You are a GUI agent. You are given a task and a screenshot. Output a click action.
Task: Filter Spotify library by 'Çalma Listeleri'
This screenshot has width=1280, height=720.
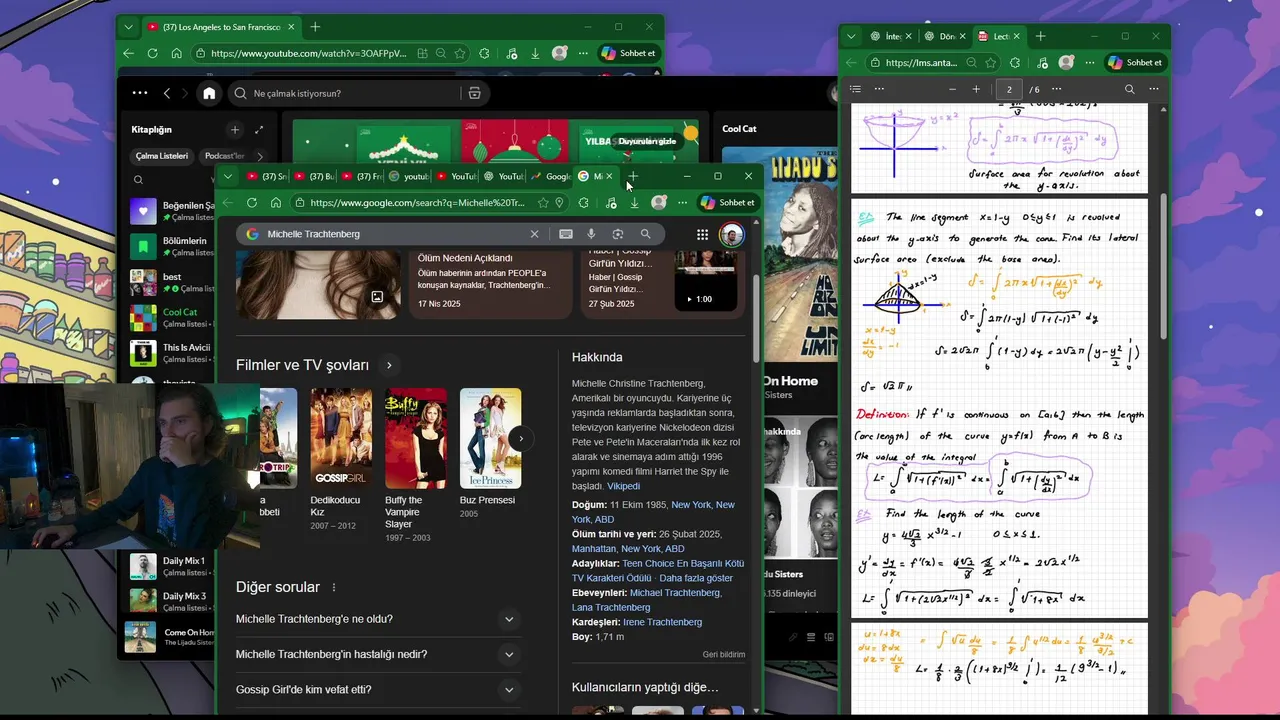click(x=162, y=156)
